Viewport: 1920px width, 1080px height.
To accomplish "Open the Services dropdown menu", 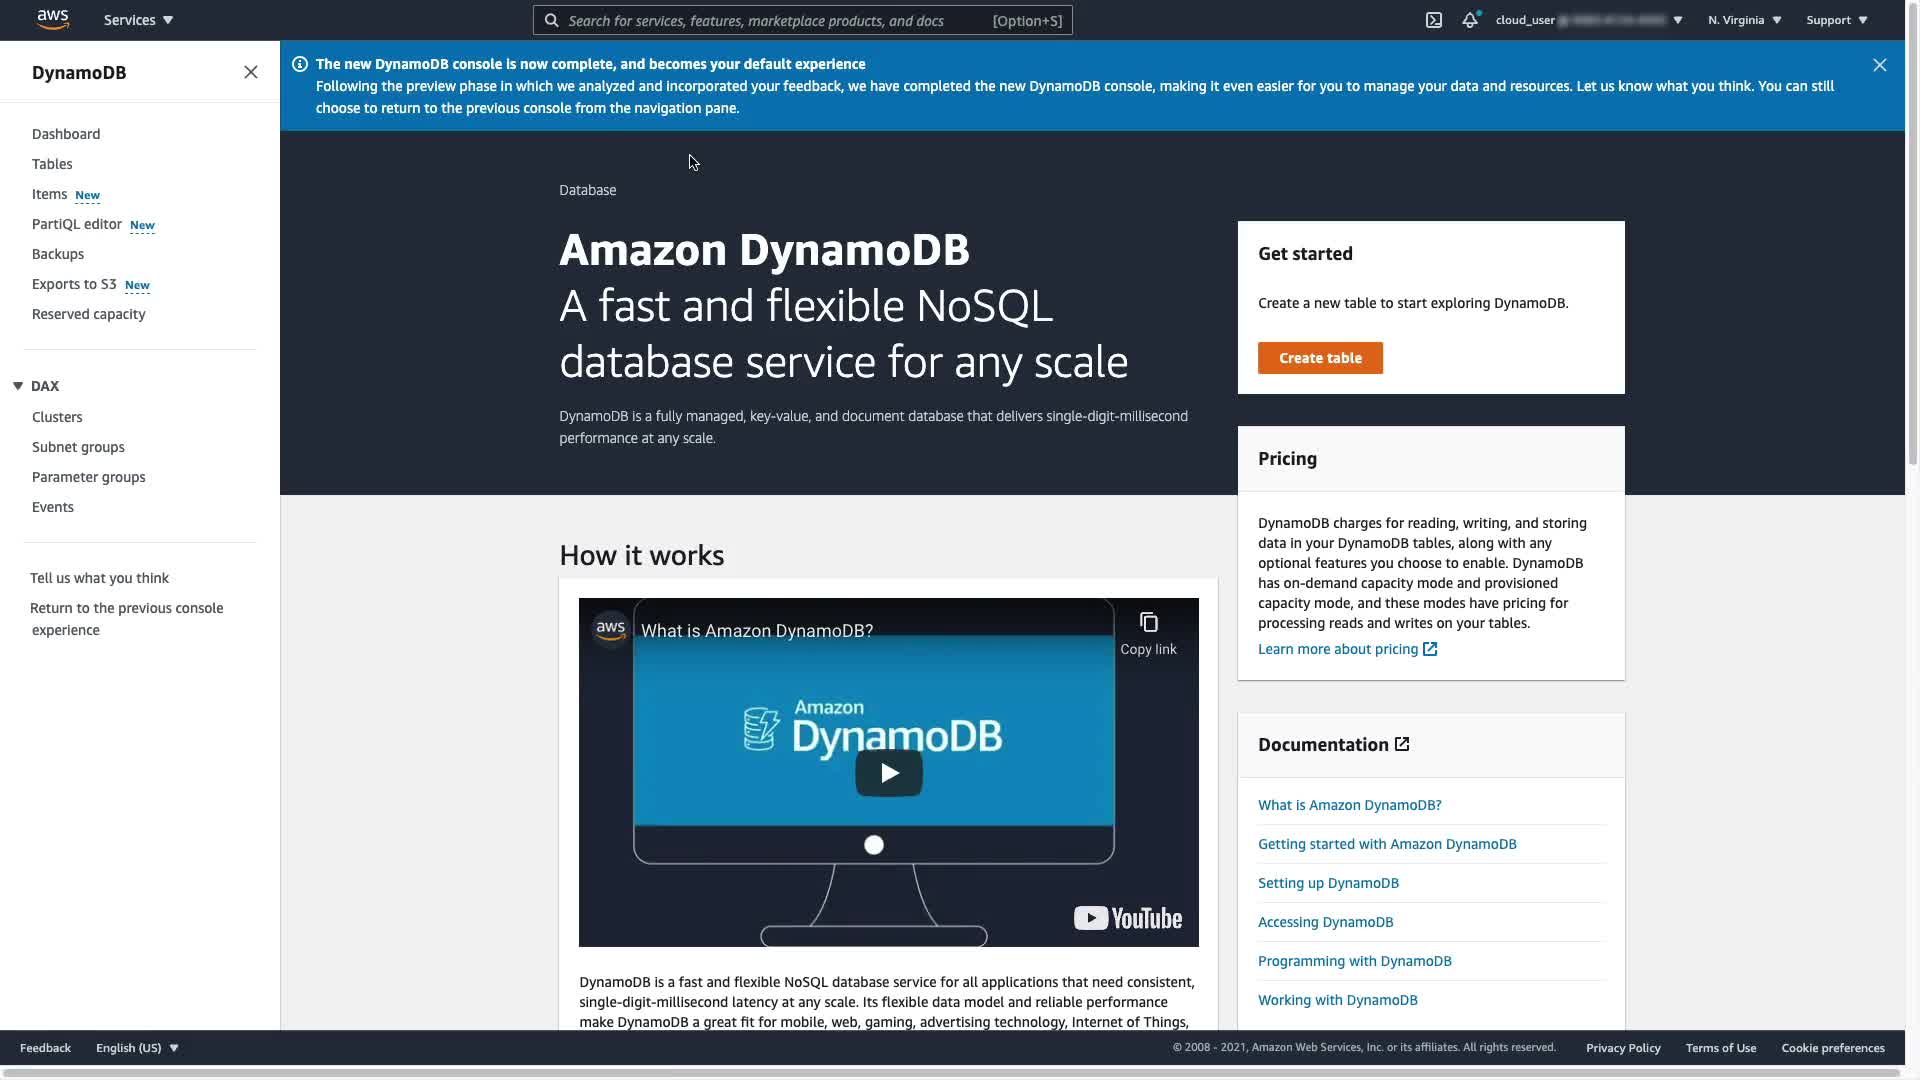I will click(138, 20).
